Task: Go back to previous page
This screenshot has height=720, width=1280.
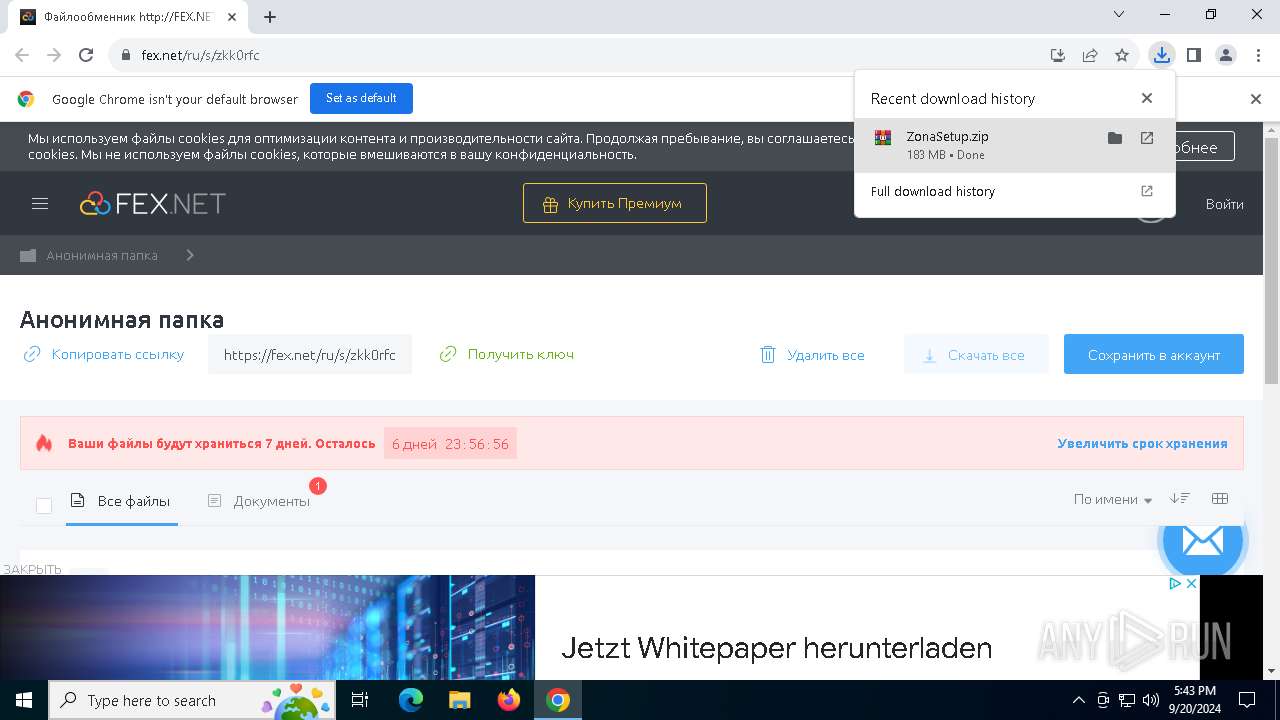Action: tap(22, 55)
